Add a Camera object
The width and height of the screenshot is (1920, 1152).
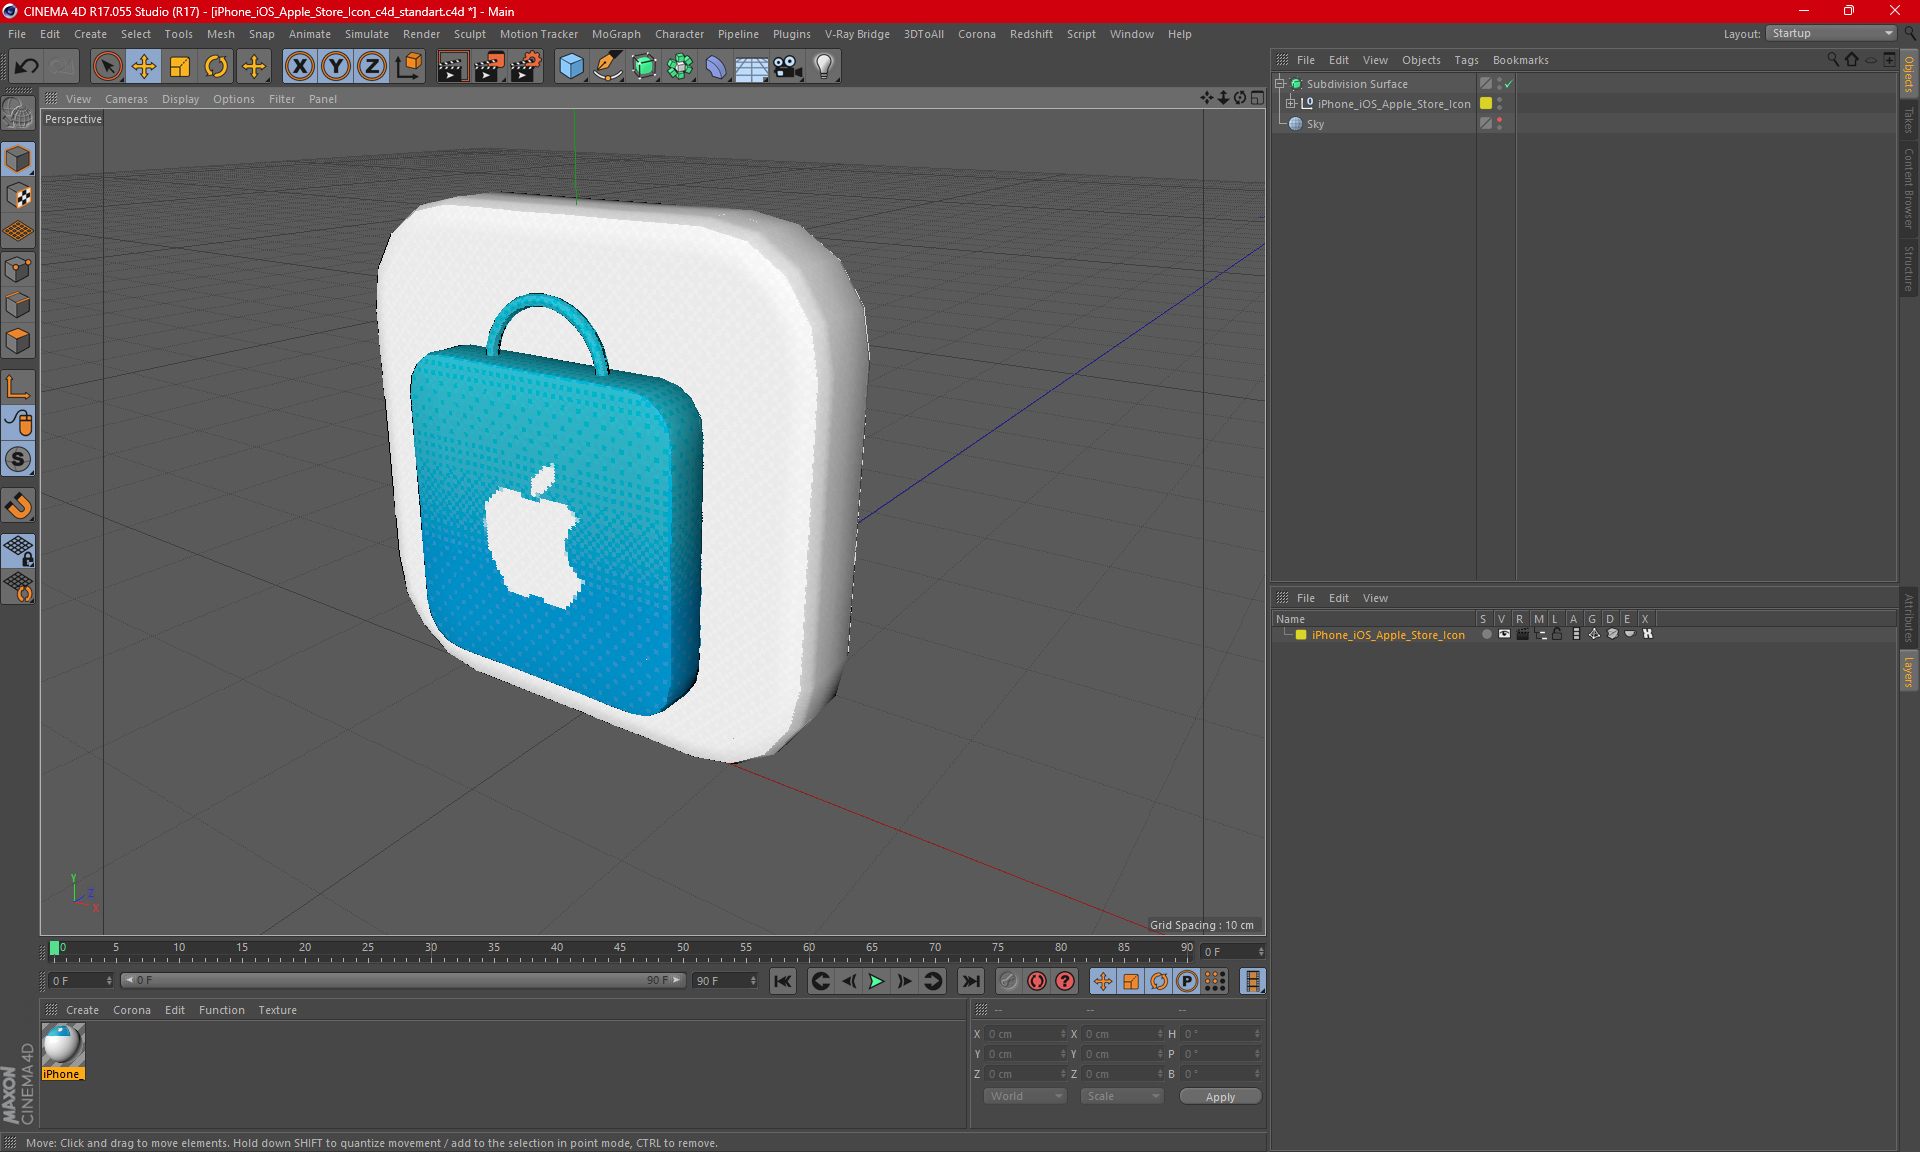pos(788,67)
